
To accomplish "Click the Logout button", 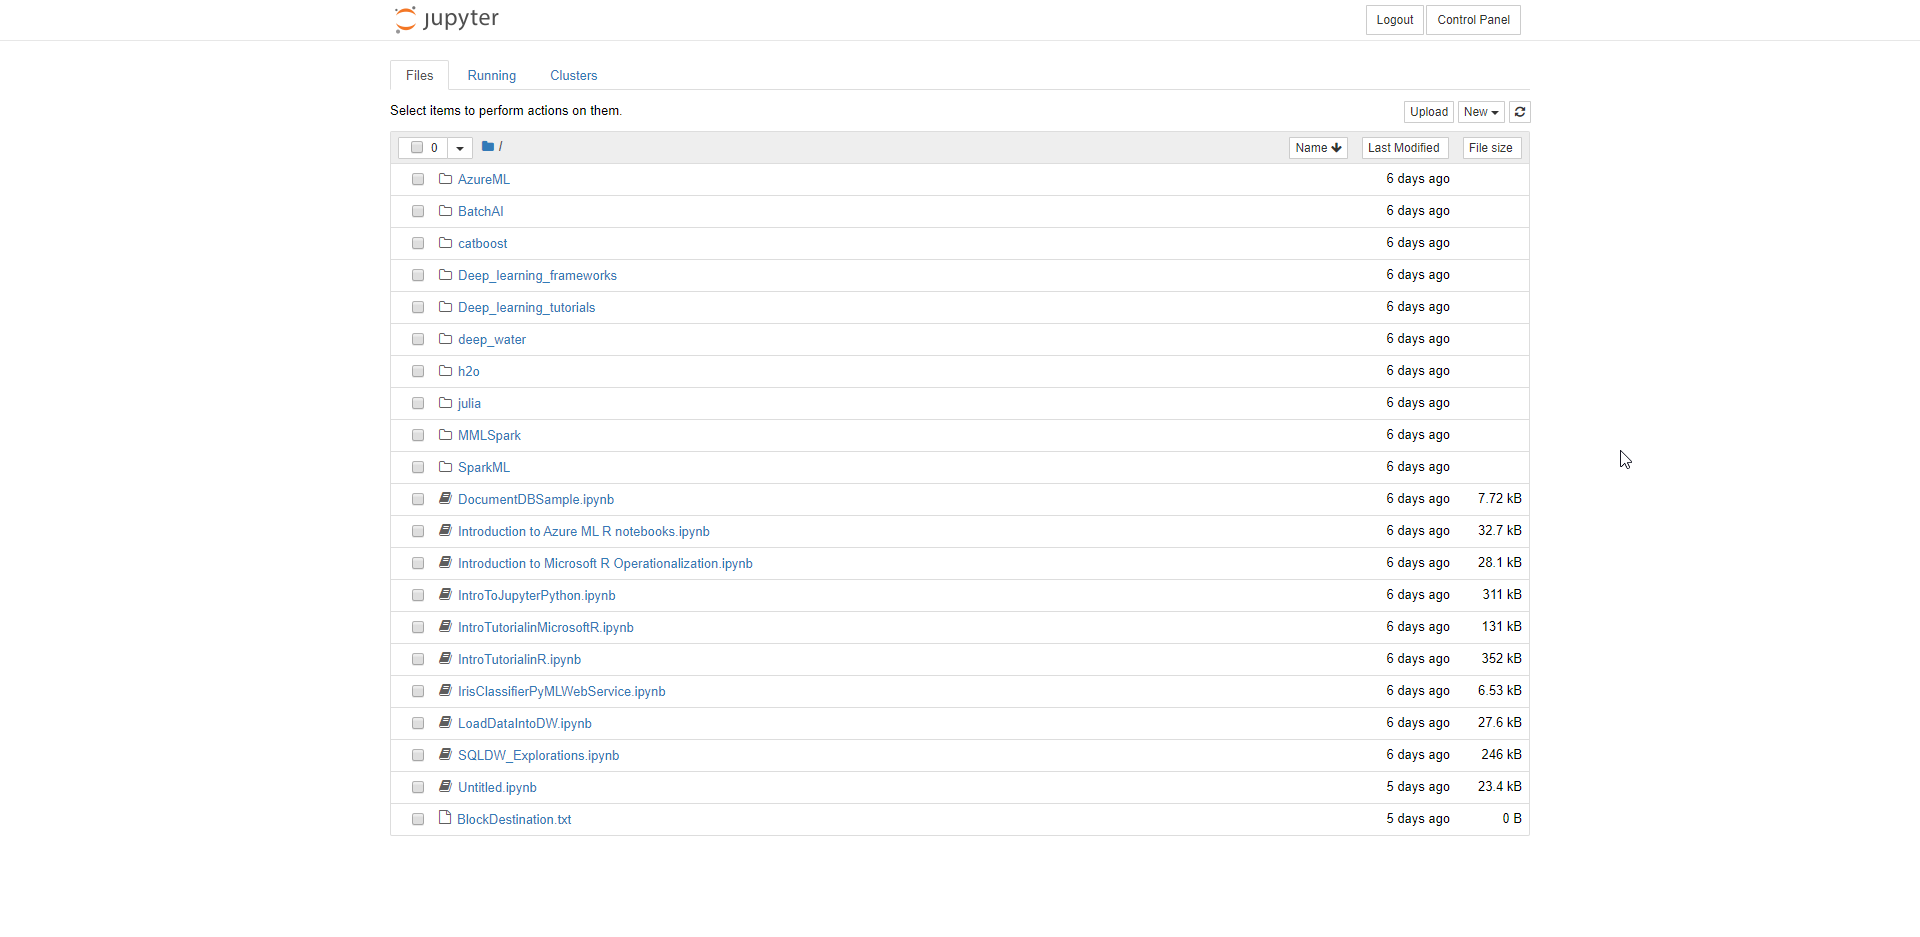I will pos(1394,20).
